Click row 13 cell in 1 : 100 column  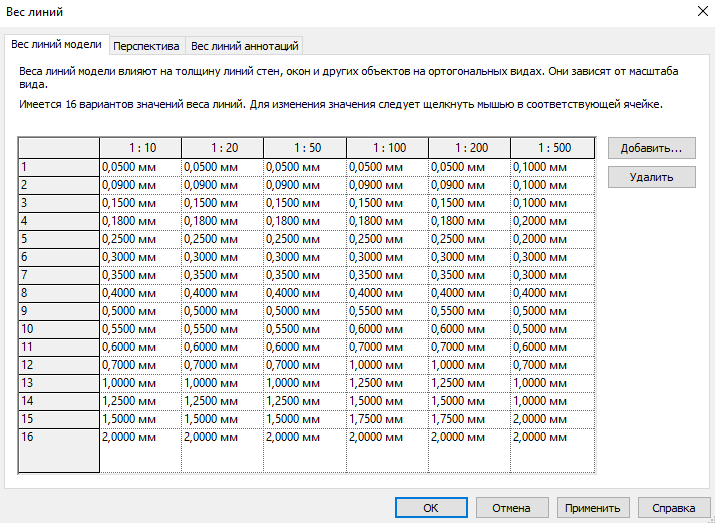pos(387,383)
